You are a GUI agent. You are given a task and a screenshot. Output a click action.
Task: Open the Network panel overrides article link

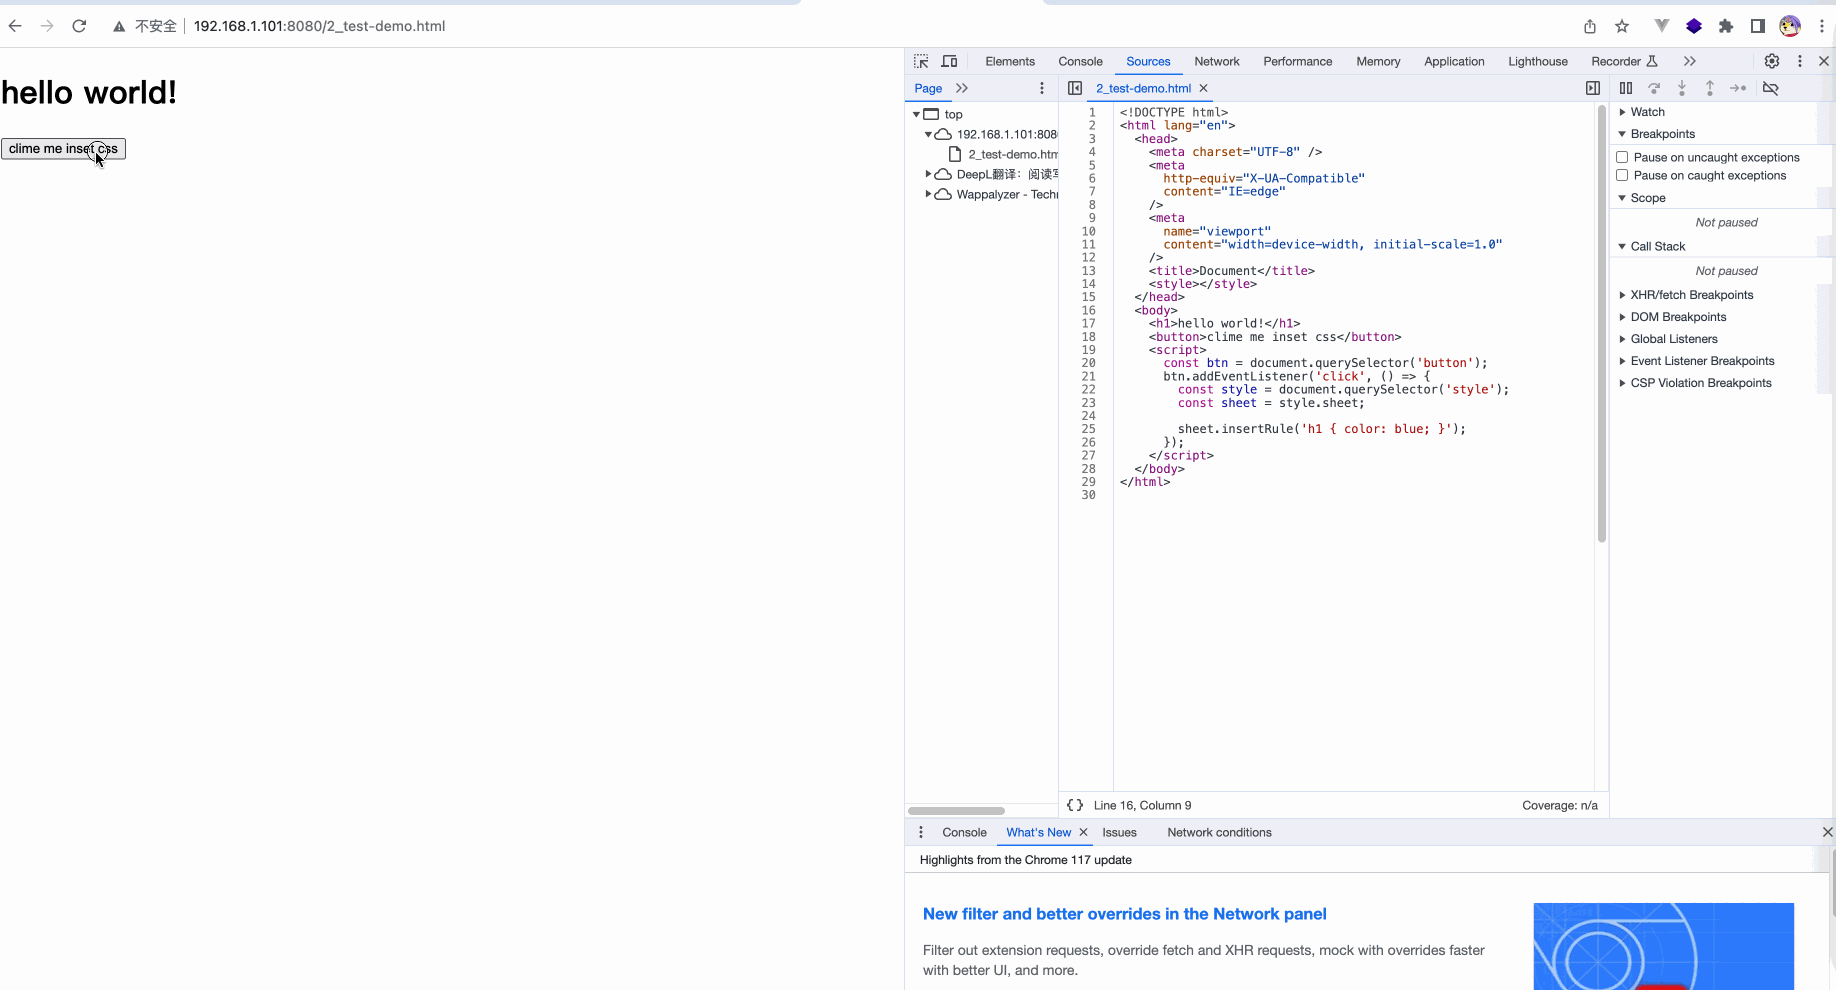(1124, 914)
